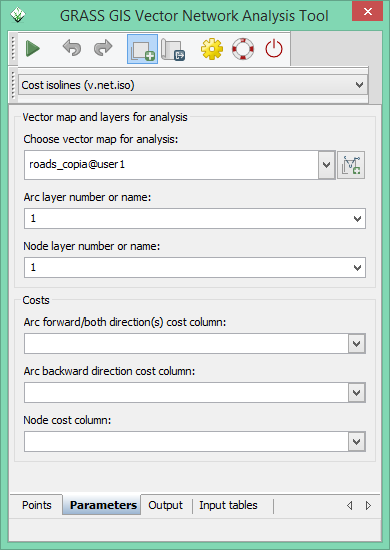The height and width of the screenshot is (550, 390).
Task: Click the add vector map icon beside roads_copia
Action: pos(351,165)
